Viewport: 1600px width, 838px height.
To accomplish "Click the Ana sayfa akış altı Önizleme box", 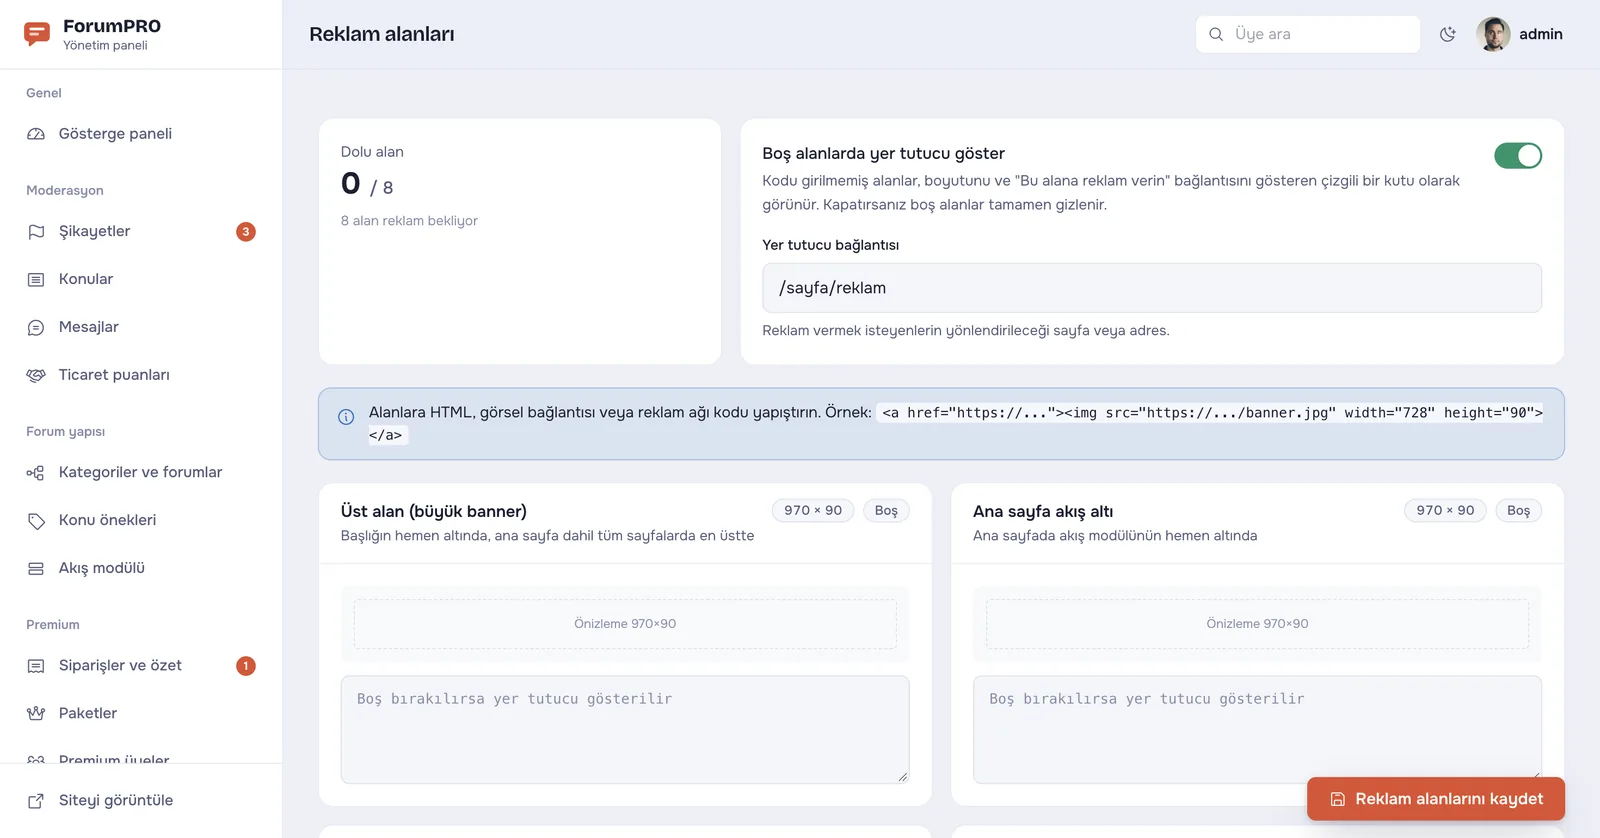I will (x=1257, y=624).
